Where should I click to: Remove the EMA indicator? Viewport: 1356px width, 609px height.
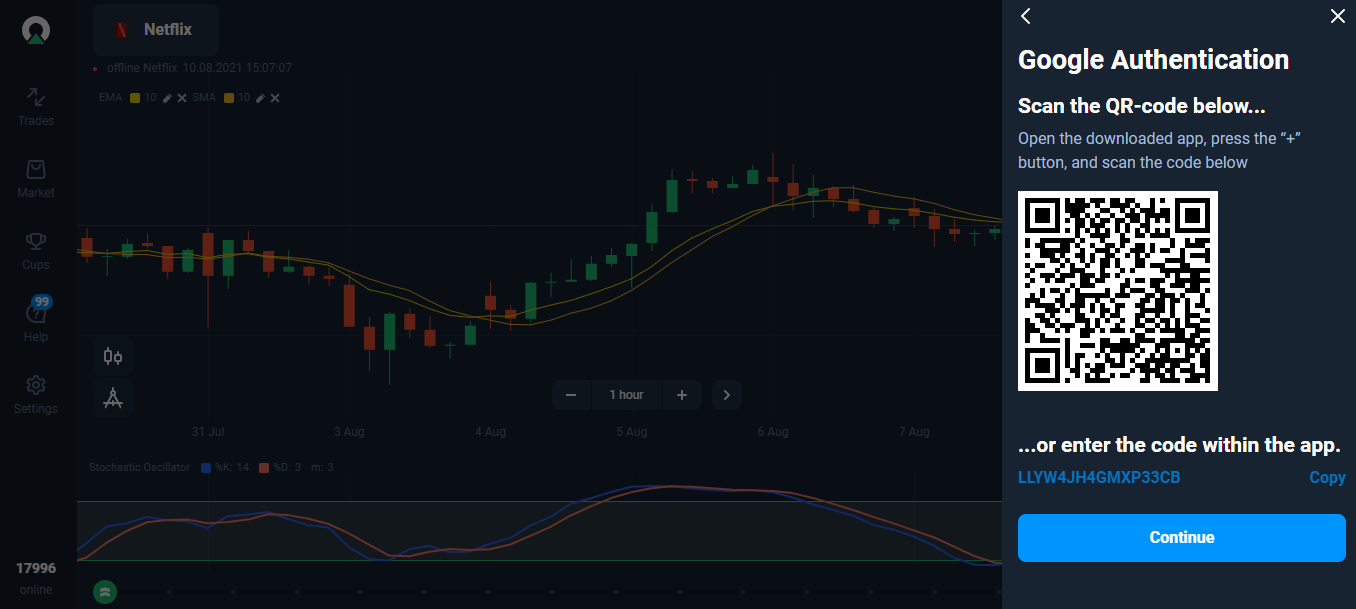click(182, 98)
